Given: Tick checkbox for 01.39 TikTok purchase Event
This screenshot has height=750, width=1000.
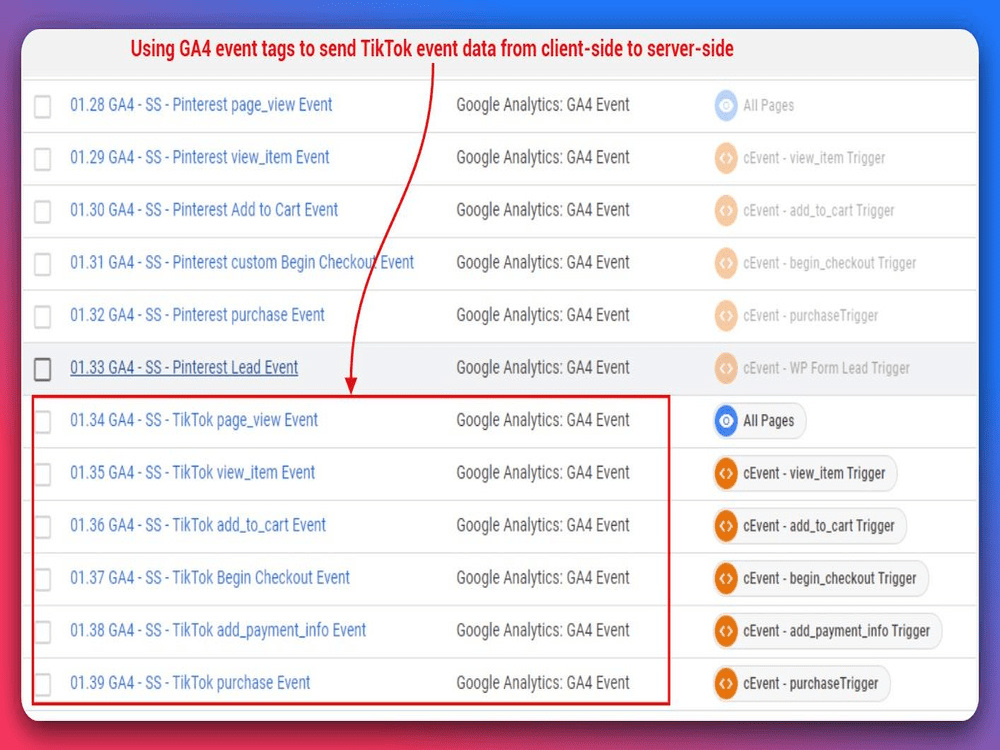Looking at the screenshot, I should point(43,684).
